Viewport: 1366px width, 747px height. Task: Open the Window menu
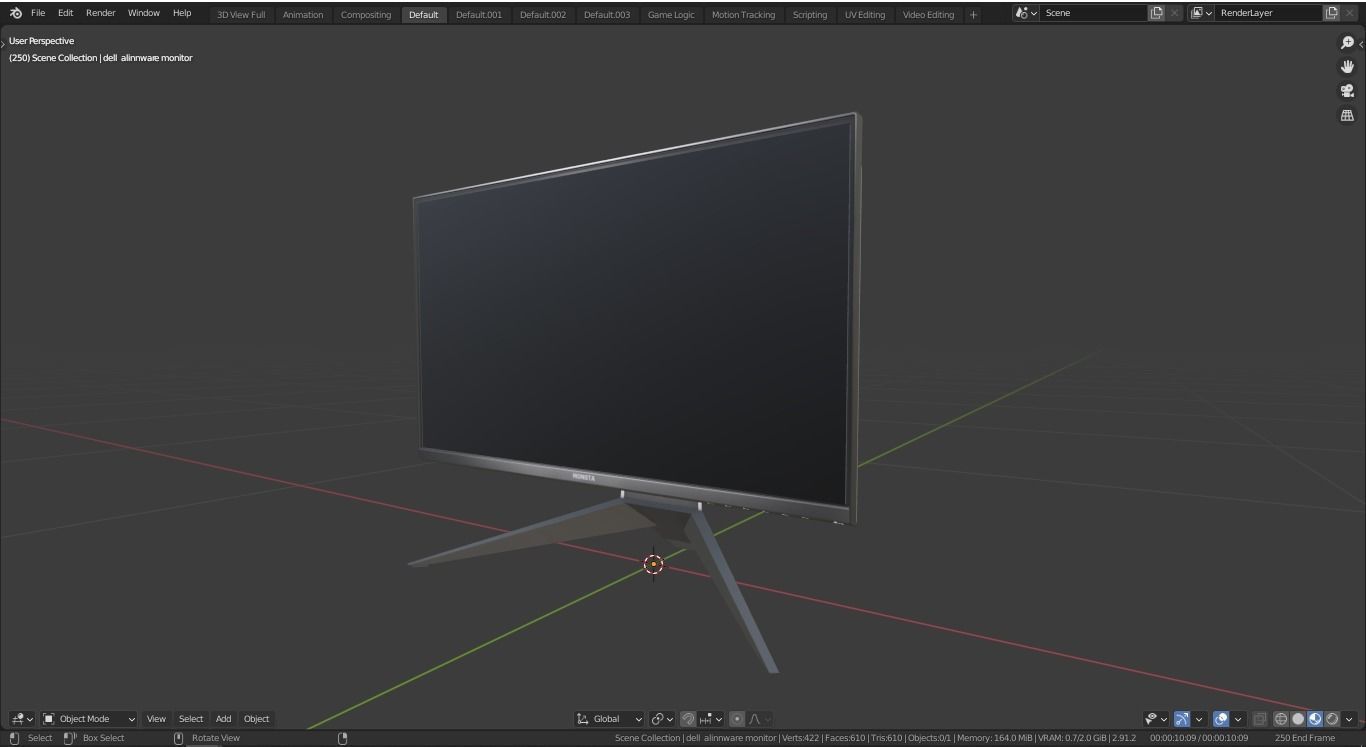(x=144, y=13)
